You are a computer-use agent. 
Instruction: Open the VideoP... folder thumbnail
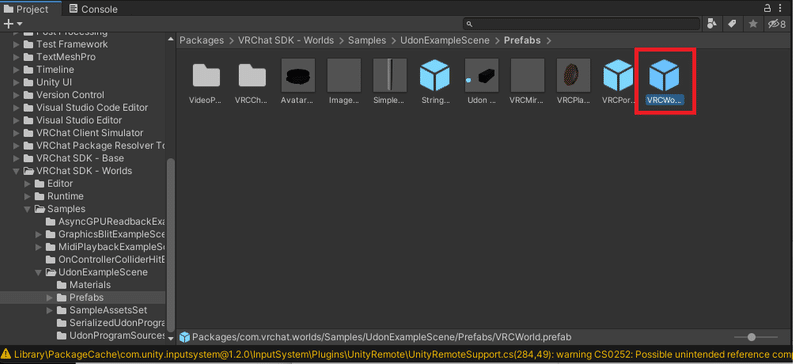click(206, 76)
